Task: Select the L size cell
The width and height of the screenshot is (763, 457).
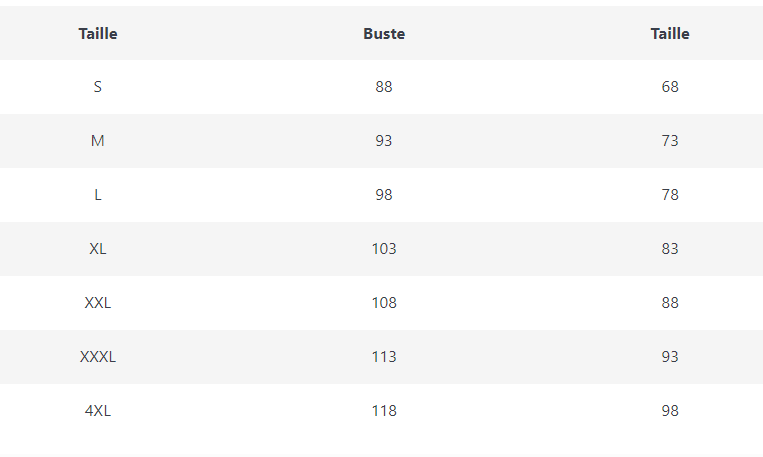Action: (x=98, y=195)
